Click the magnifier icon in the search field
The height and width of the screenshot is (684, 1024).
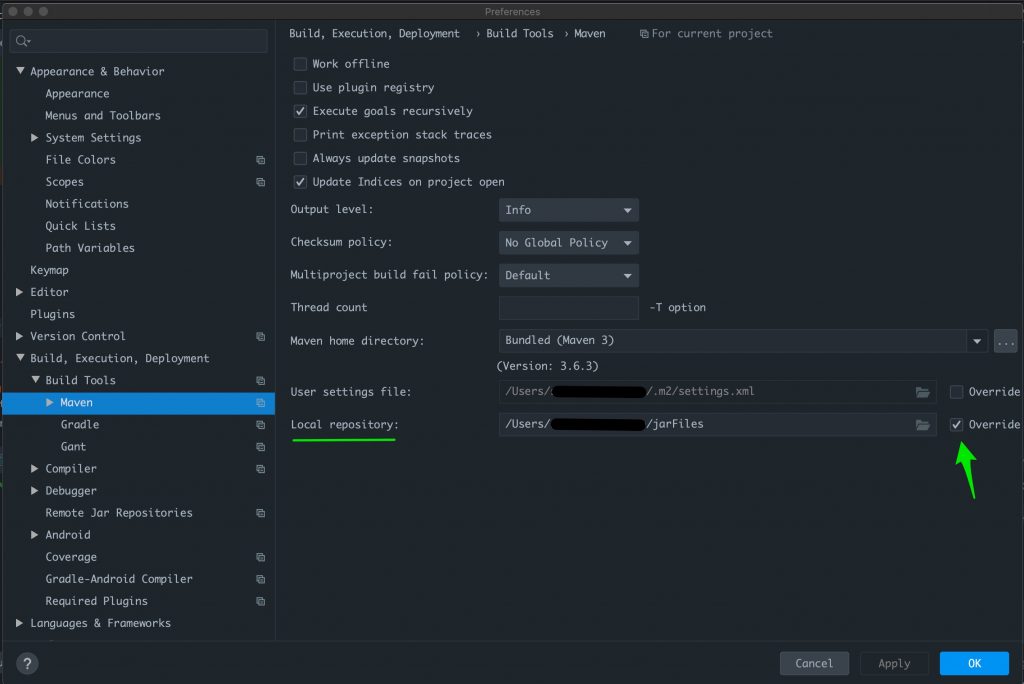tap(22, 41)
